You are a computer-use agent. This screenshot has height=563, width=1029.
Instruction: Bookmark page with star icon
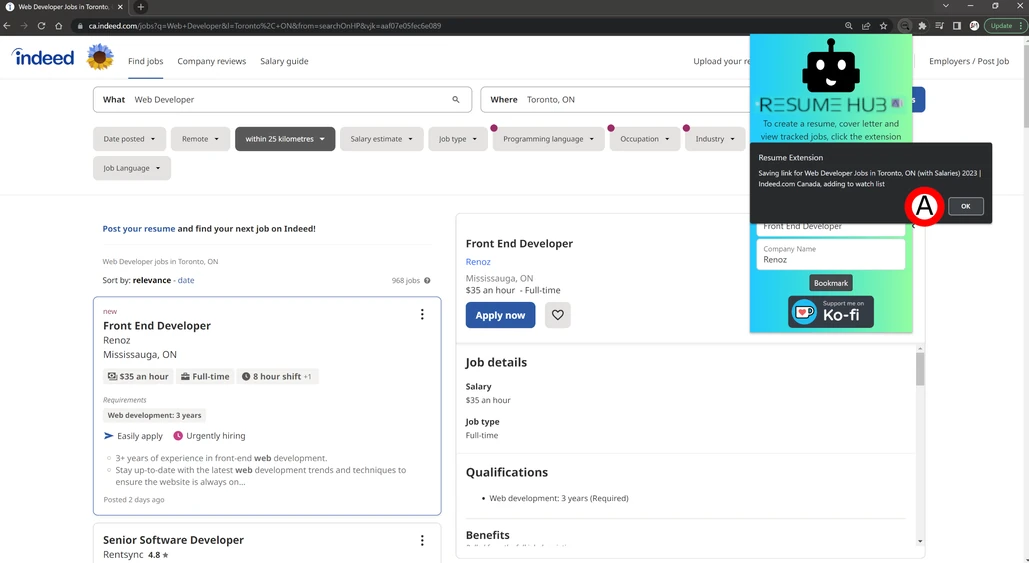(883, 26)
